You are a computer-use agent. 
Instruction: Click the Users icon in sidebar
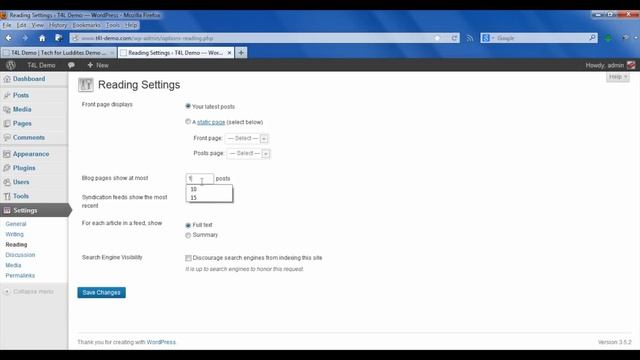7,182
